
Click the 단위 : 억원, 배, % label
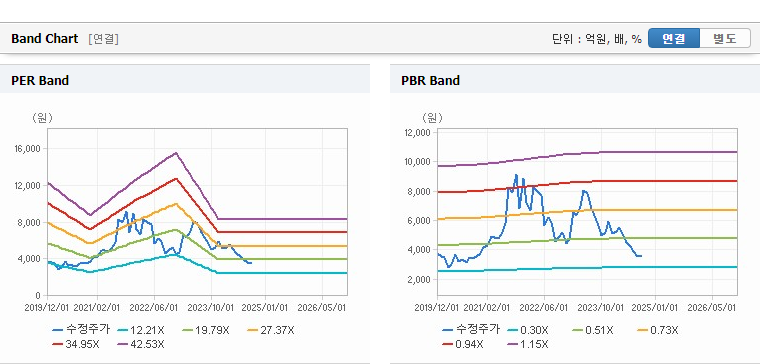pyautogui.click(x=597, y=39)
